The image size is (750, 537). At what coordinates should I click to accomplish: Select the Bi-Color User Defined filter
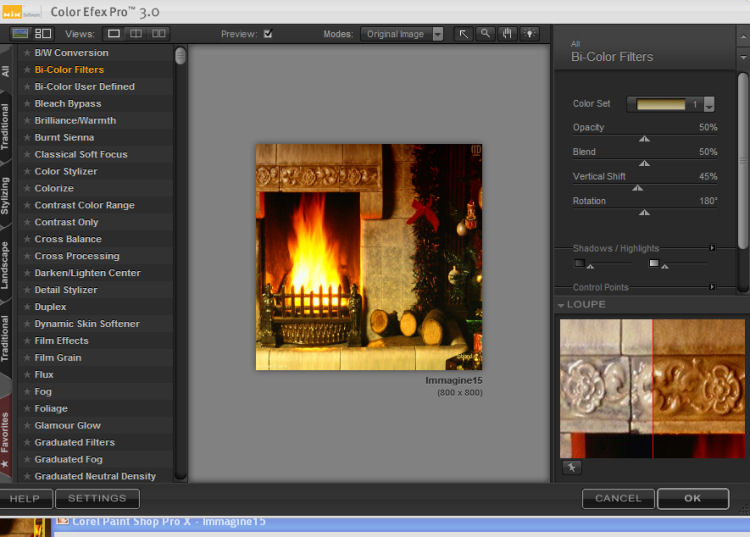pyautogui.click(x=85, y=87)
